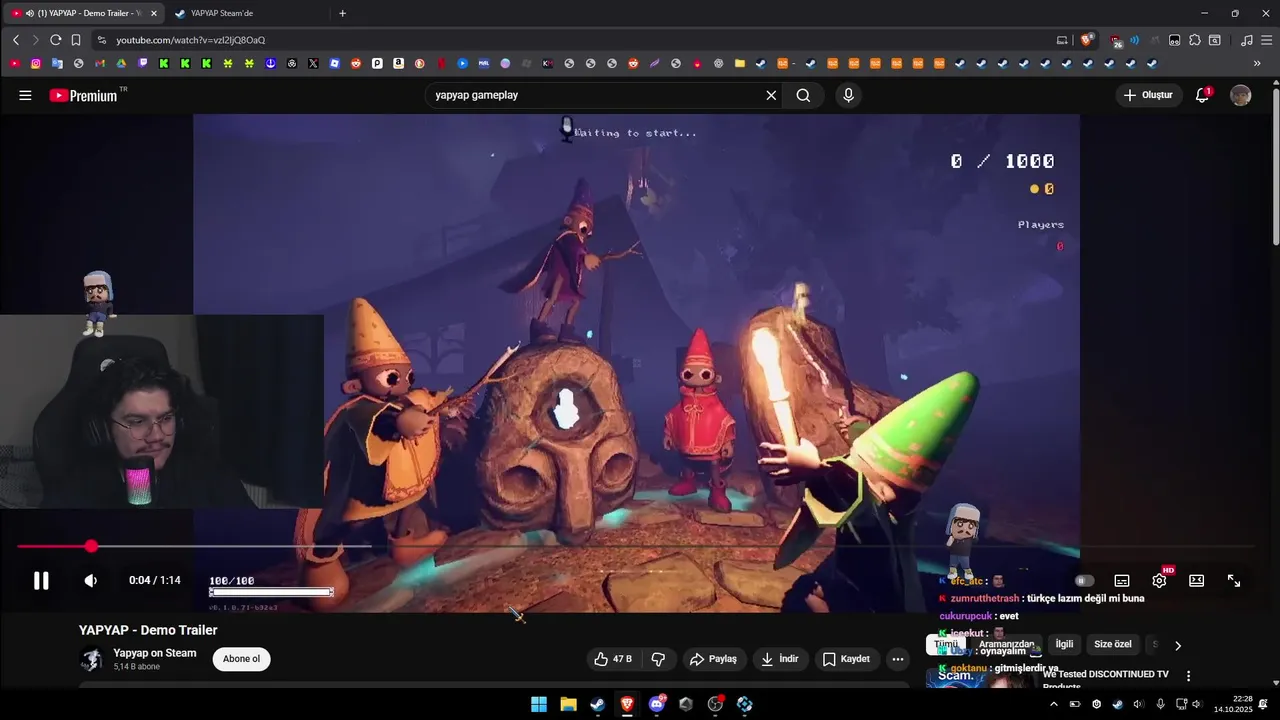Open the Gmail bookmark
Viewport: 1280px width, 720px height.
pyautogui.click(x=100, y=63)
